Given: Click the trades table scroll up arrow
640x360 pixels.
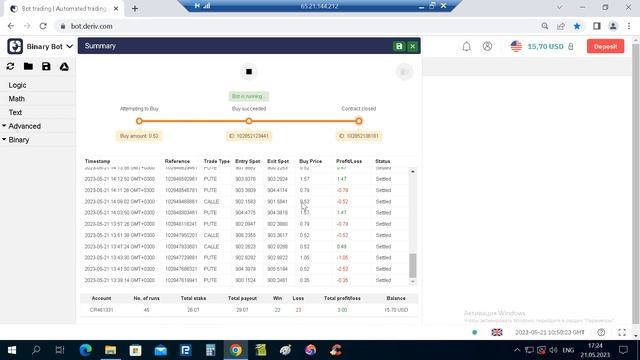Looking at the screenshot, I should pyautogui.click(x=413, y=172).
